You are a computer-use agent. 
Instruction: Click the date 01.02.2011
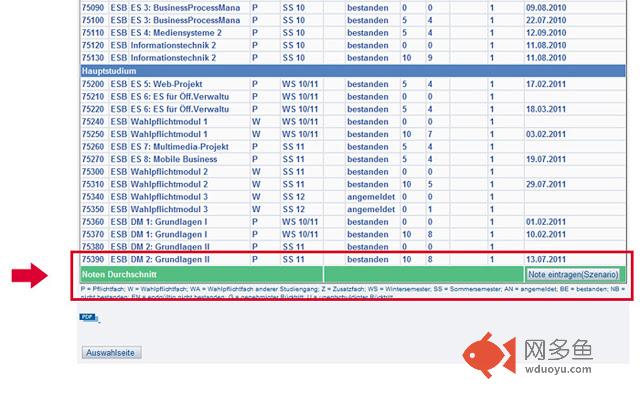546,222
